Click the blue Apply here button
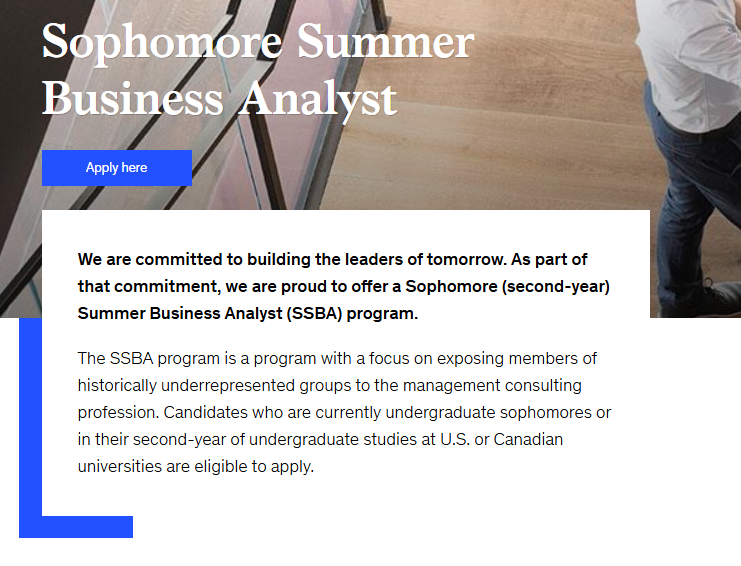741x566 pixels. [x=117, y=168]
